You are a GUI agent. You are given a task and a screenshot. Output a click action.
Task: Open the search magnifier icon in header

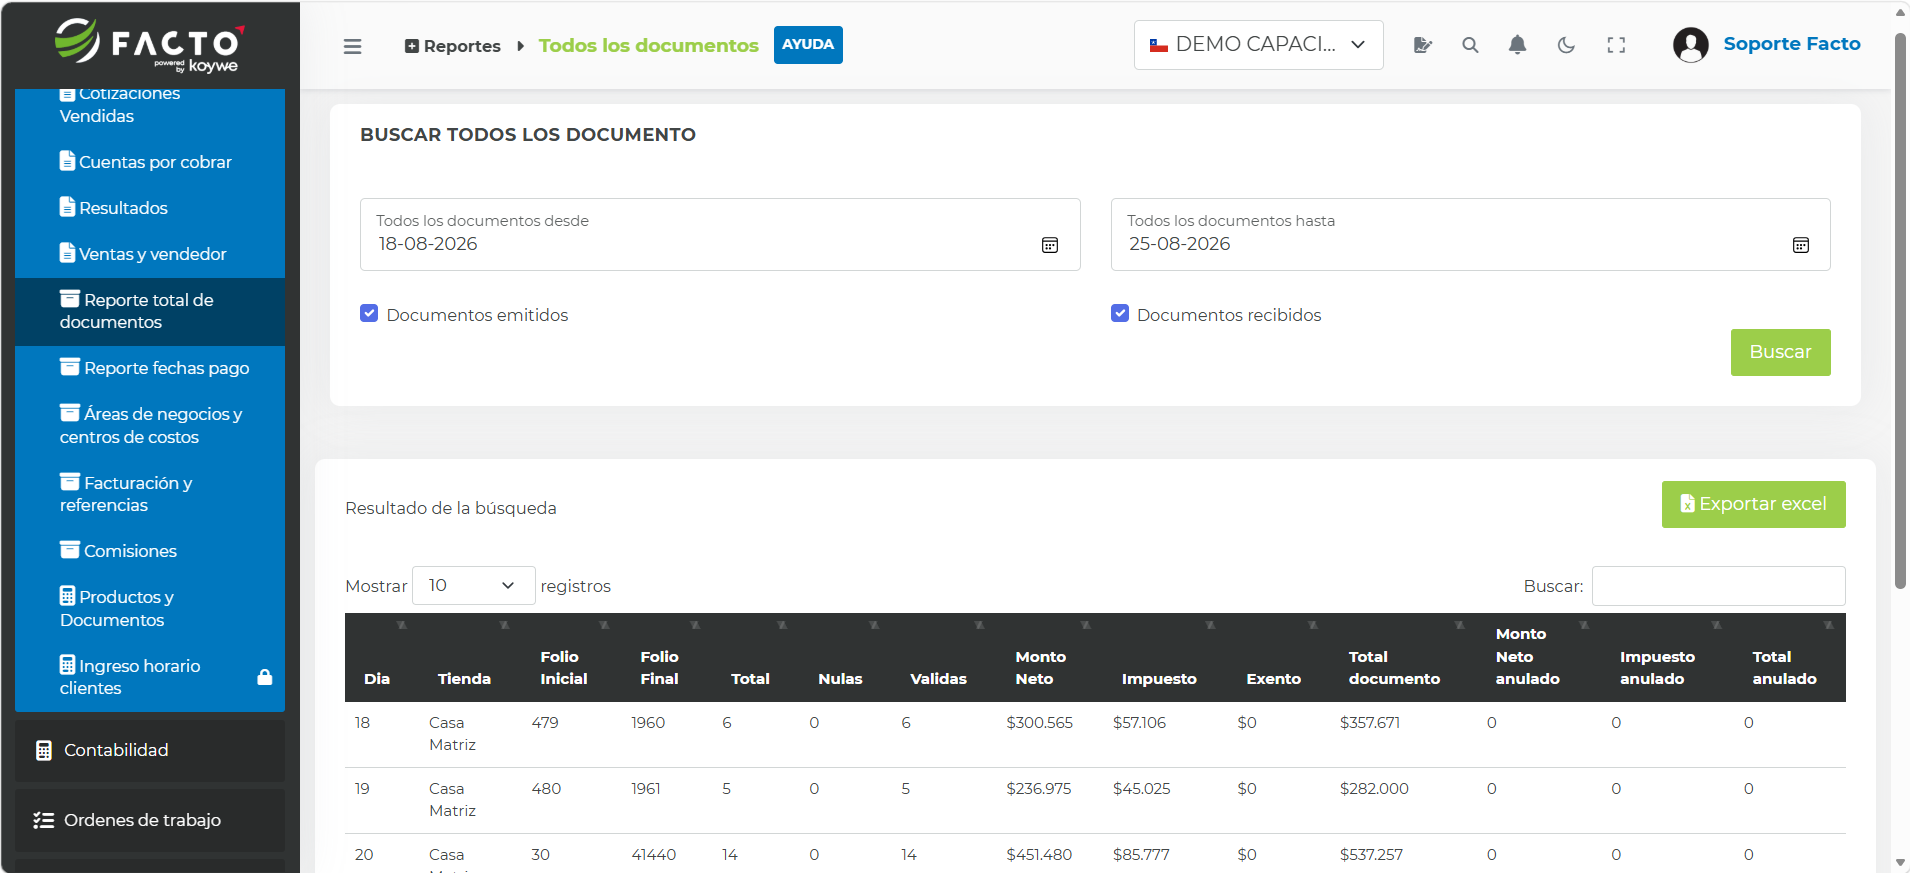point(1470,45)
